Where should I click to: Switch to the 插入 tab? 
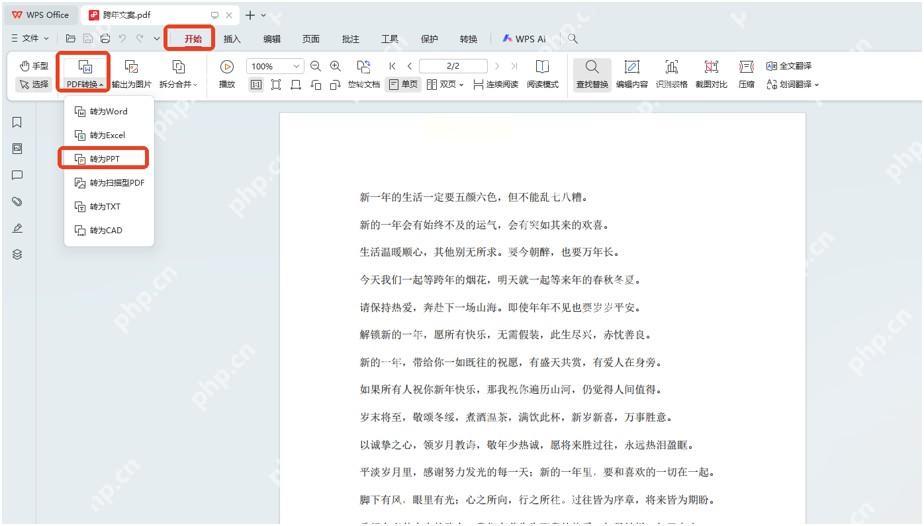coord(232,39)
